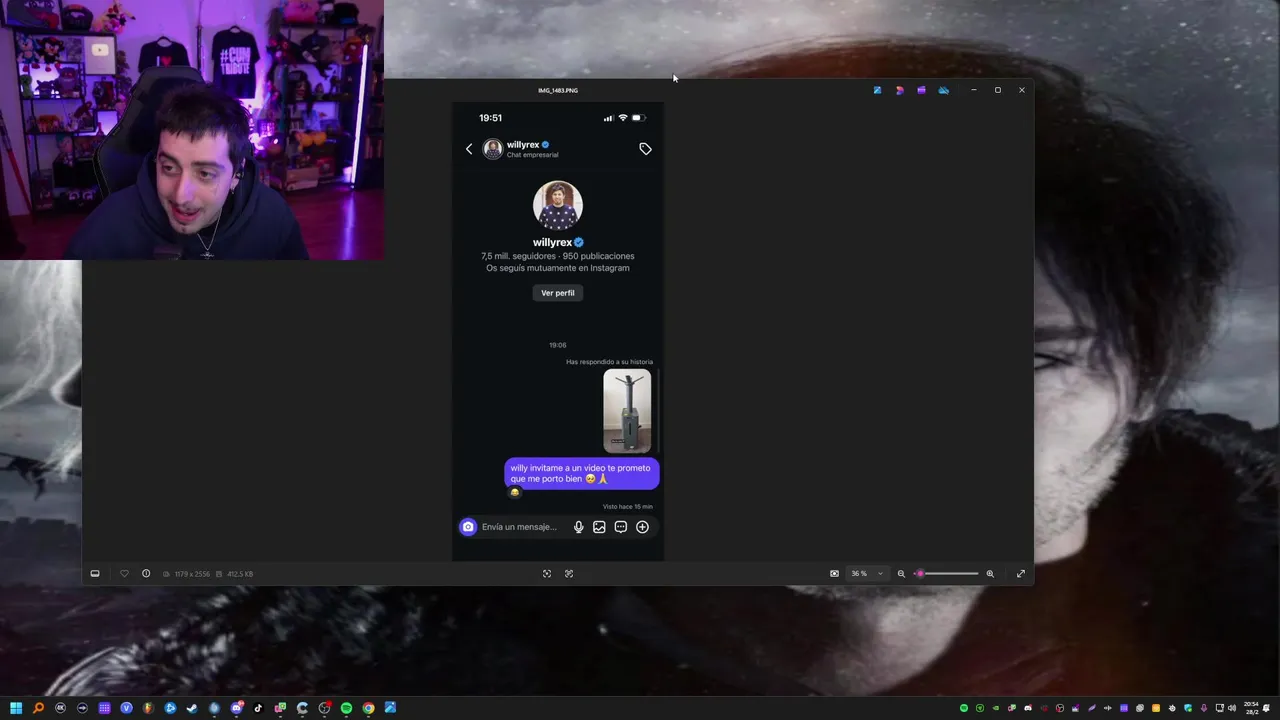The width and height of the screenshot is (1280, 720).
Task: Open the volume control in the system tray
Action: click(x=1232, y=708)
